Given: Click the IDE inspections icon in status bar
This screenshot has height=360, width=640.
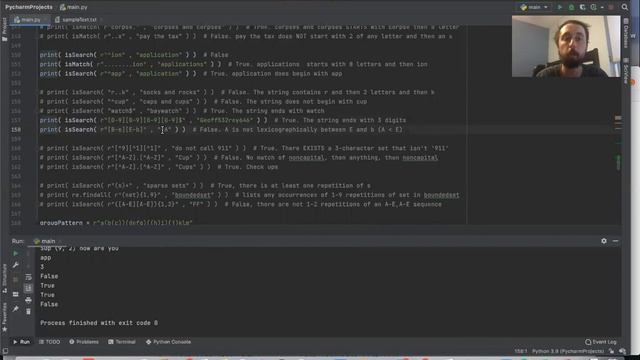Looking at the screenshot, I should pos(622,351).
